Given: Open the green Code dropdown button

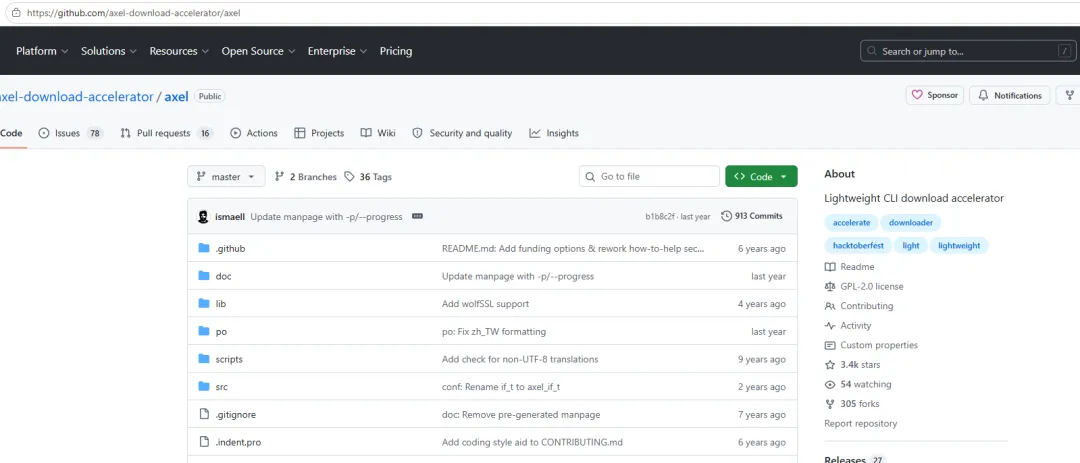Looking at the screenshot, I should 761,176.
